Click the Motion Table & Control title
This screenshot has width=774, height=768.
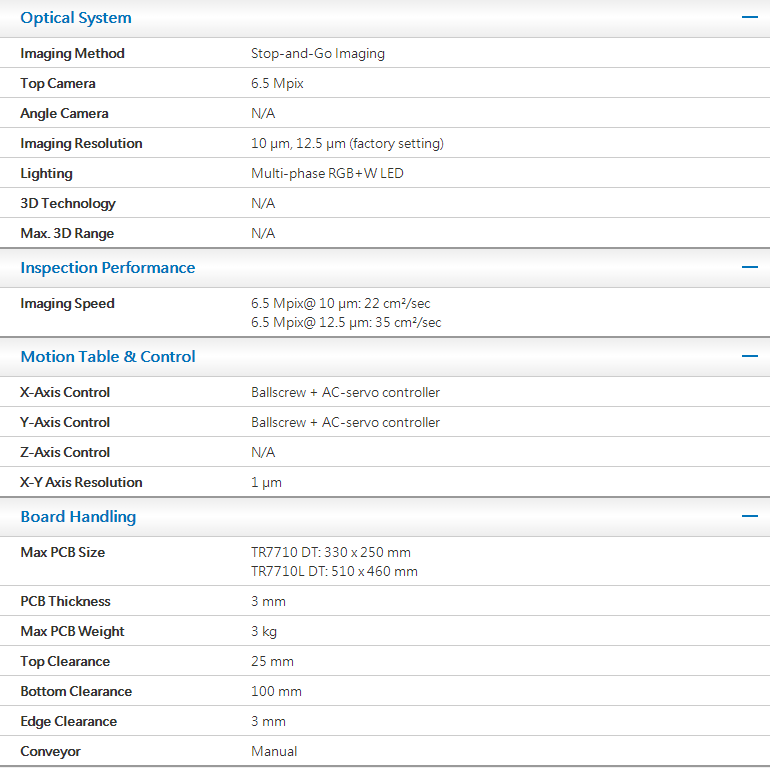pos(108,356)
